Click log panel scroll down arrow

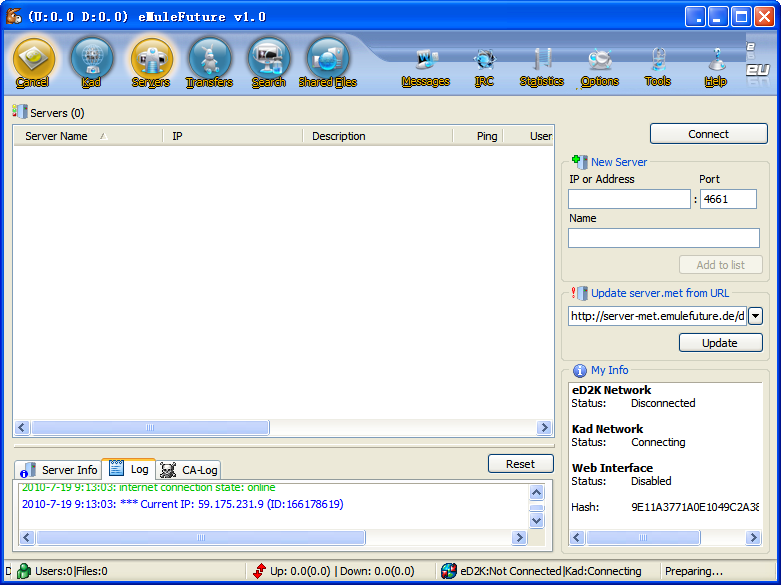click(536, 521)
